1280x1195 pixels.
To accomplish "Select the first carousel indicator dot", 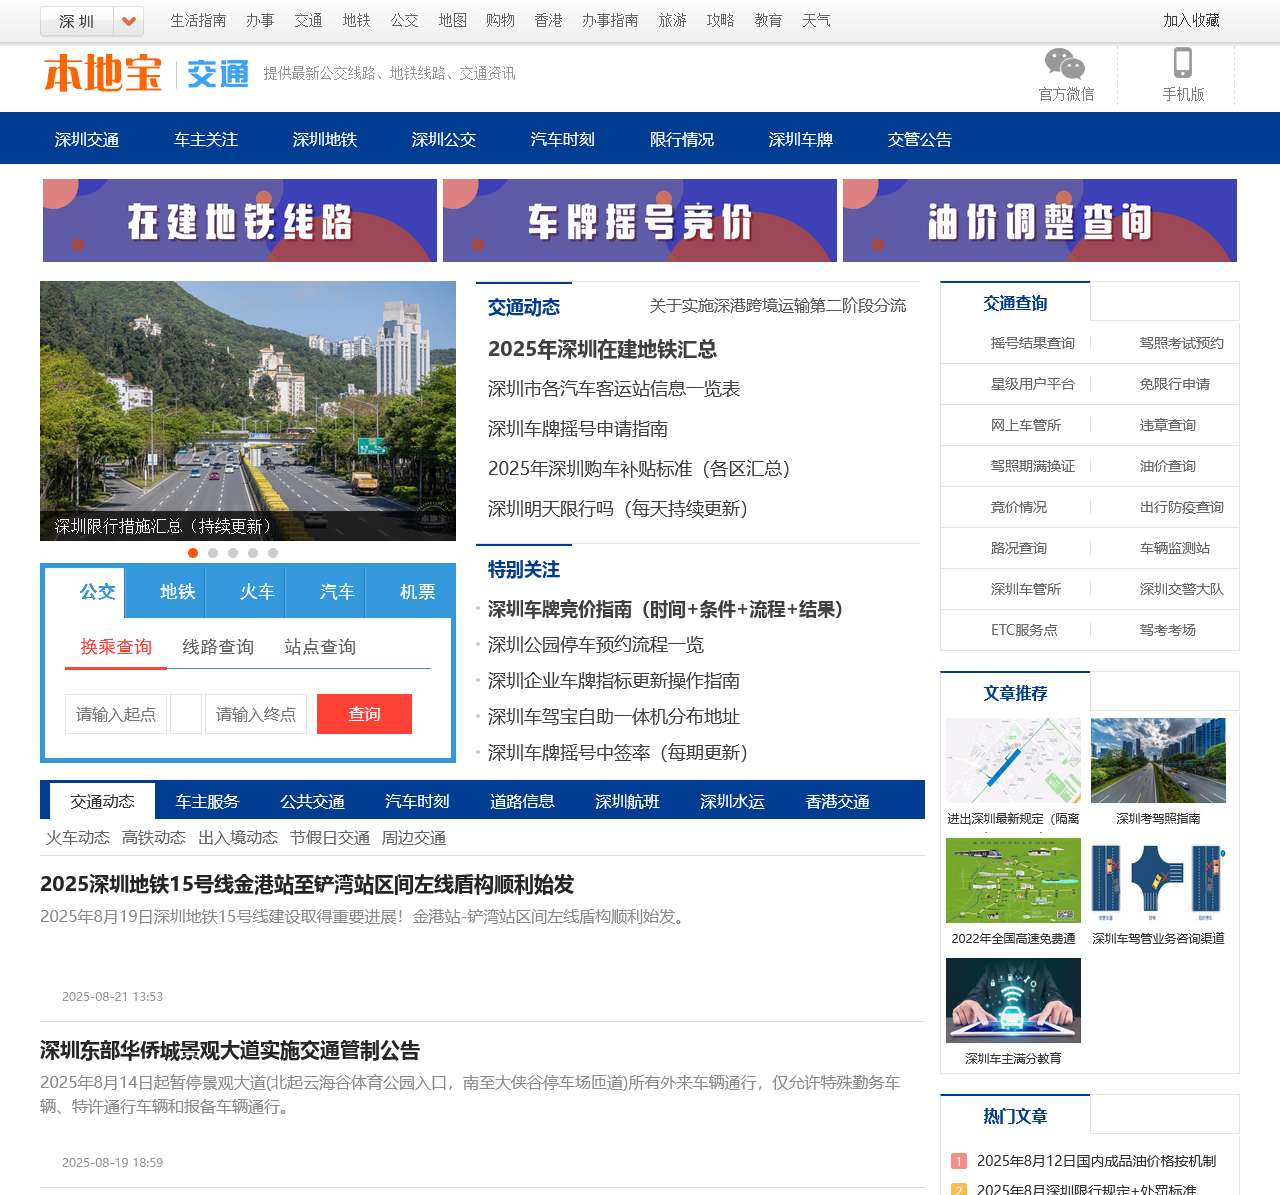I will point(193,553).
